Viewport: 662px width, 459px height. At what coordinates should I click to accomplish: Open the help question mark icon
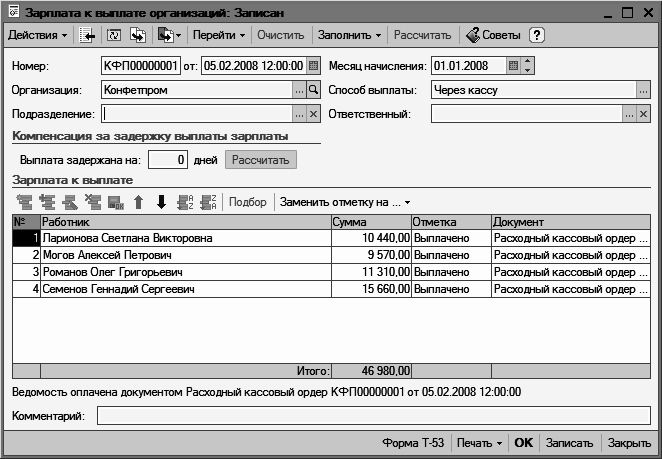pyautogui.click(x=537, y=35)
